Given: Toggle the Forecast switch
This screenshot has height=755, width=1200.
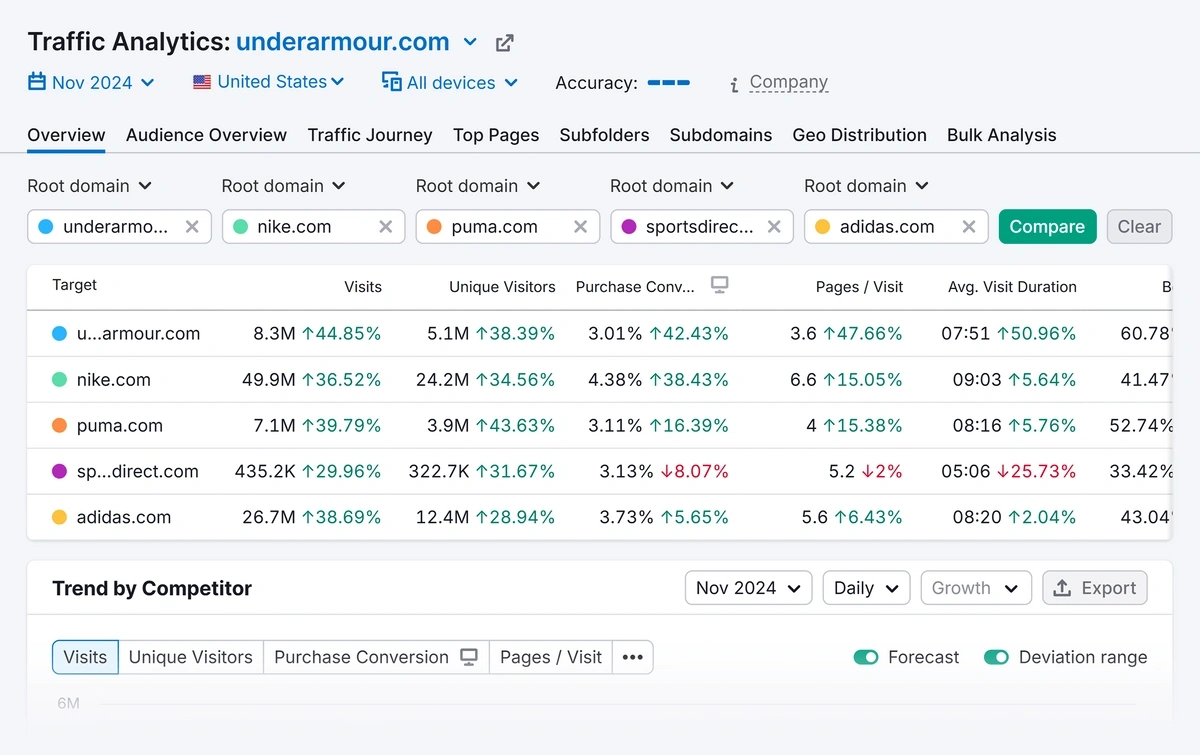Looking at the screenshot, I should [x=866, y=657].
